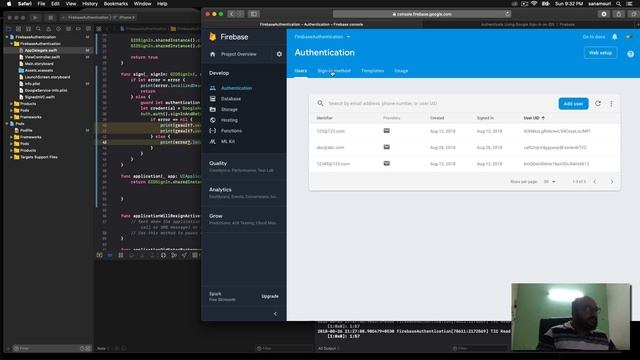Go back in Safari

pos(232,14)
